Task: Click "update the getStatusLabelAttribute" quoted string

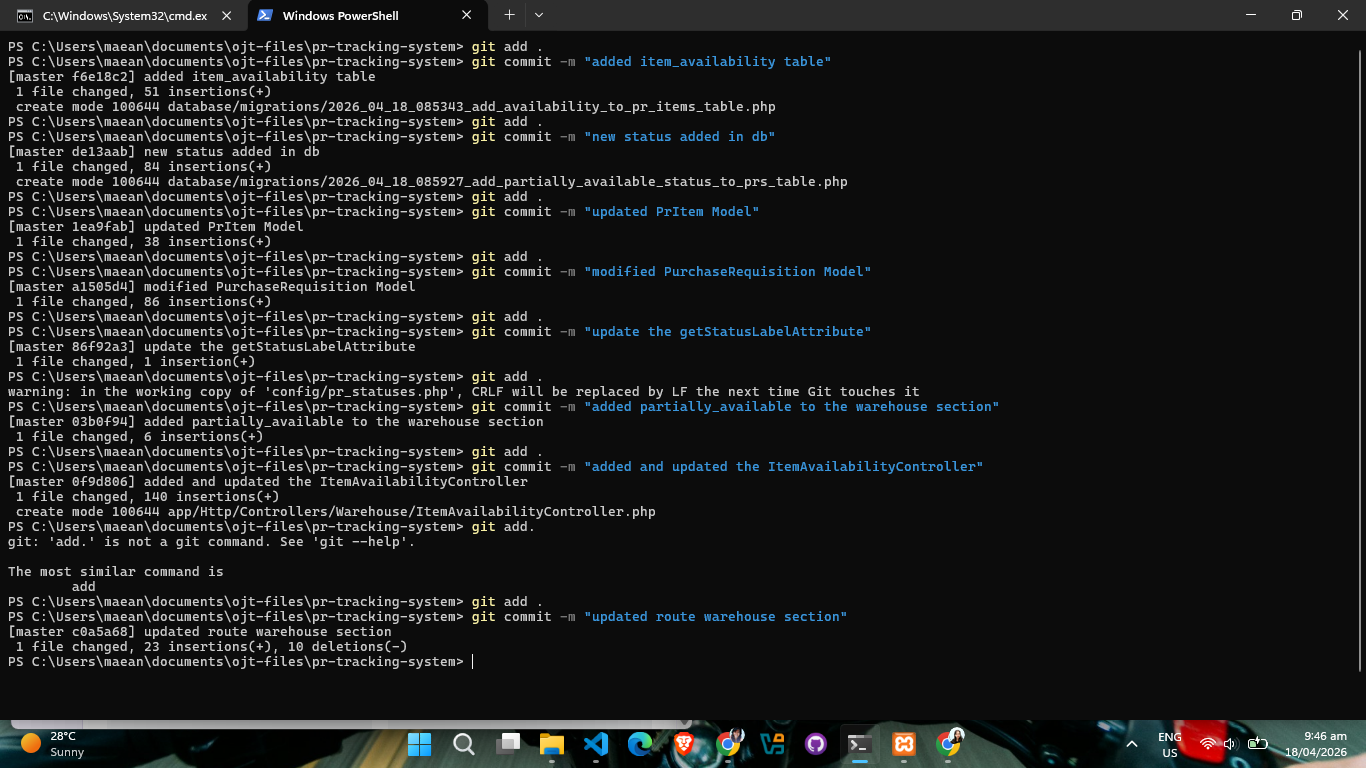Action: pos(728,332)
